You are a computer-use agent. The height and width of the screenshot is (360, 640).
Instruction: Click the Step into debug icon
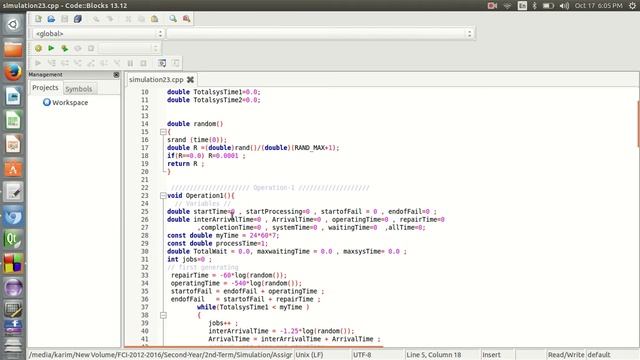point(78,63)
